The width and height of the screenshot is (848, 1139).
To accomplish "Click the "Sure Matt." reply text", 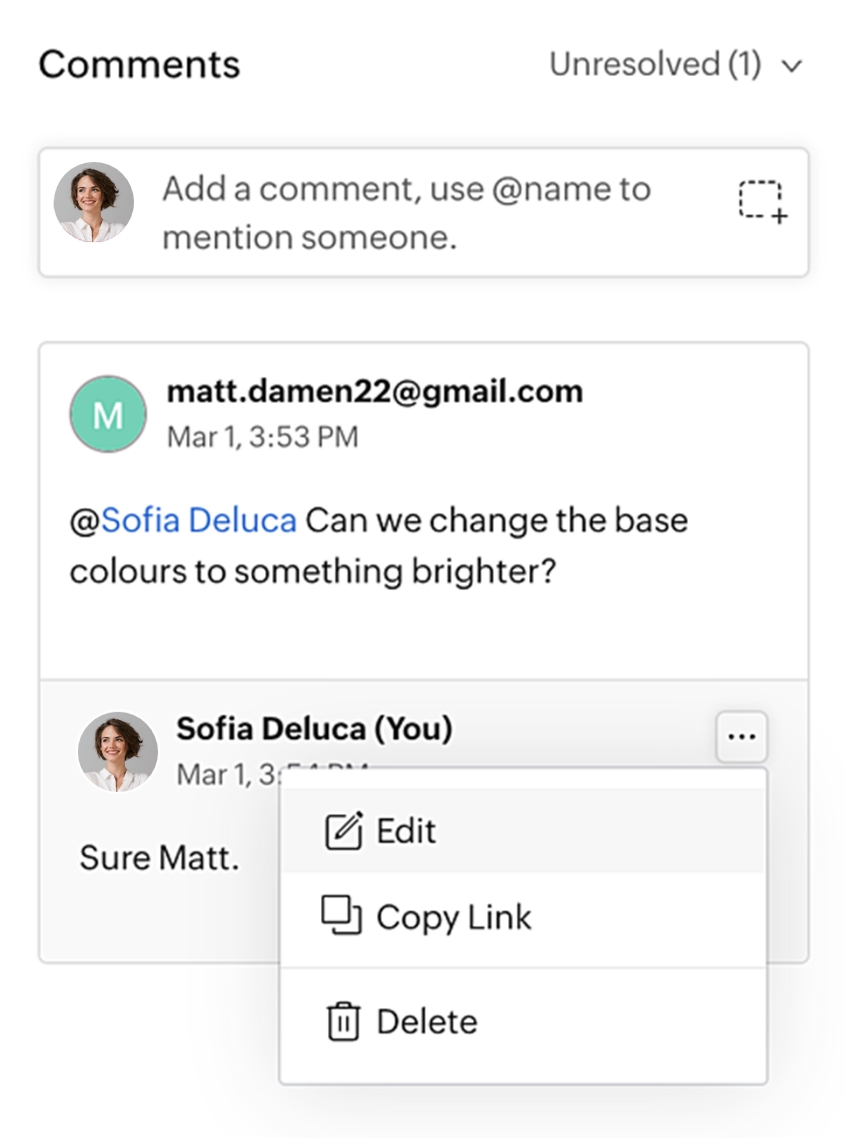I will 159,858.
